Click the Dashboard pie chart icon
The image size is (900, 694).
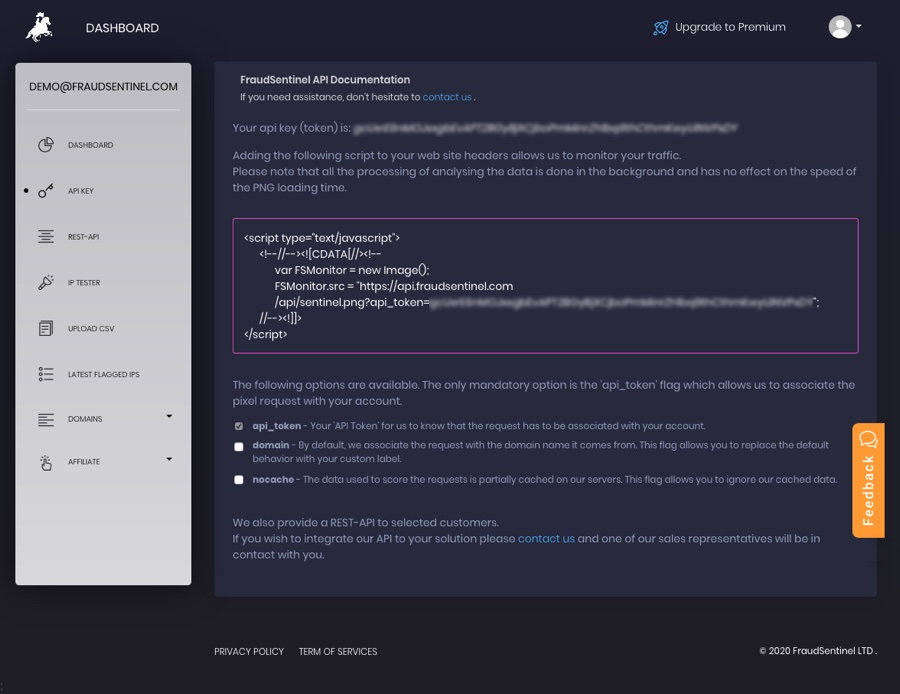click(46, 145)
